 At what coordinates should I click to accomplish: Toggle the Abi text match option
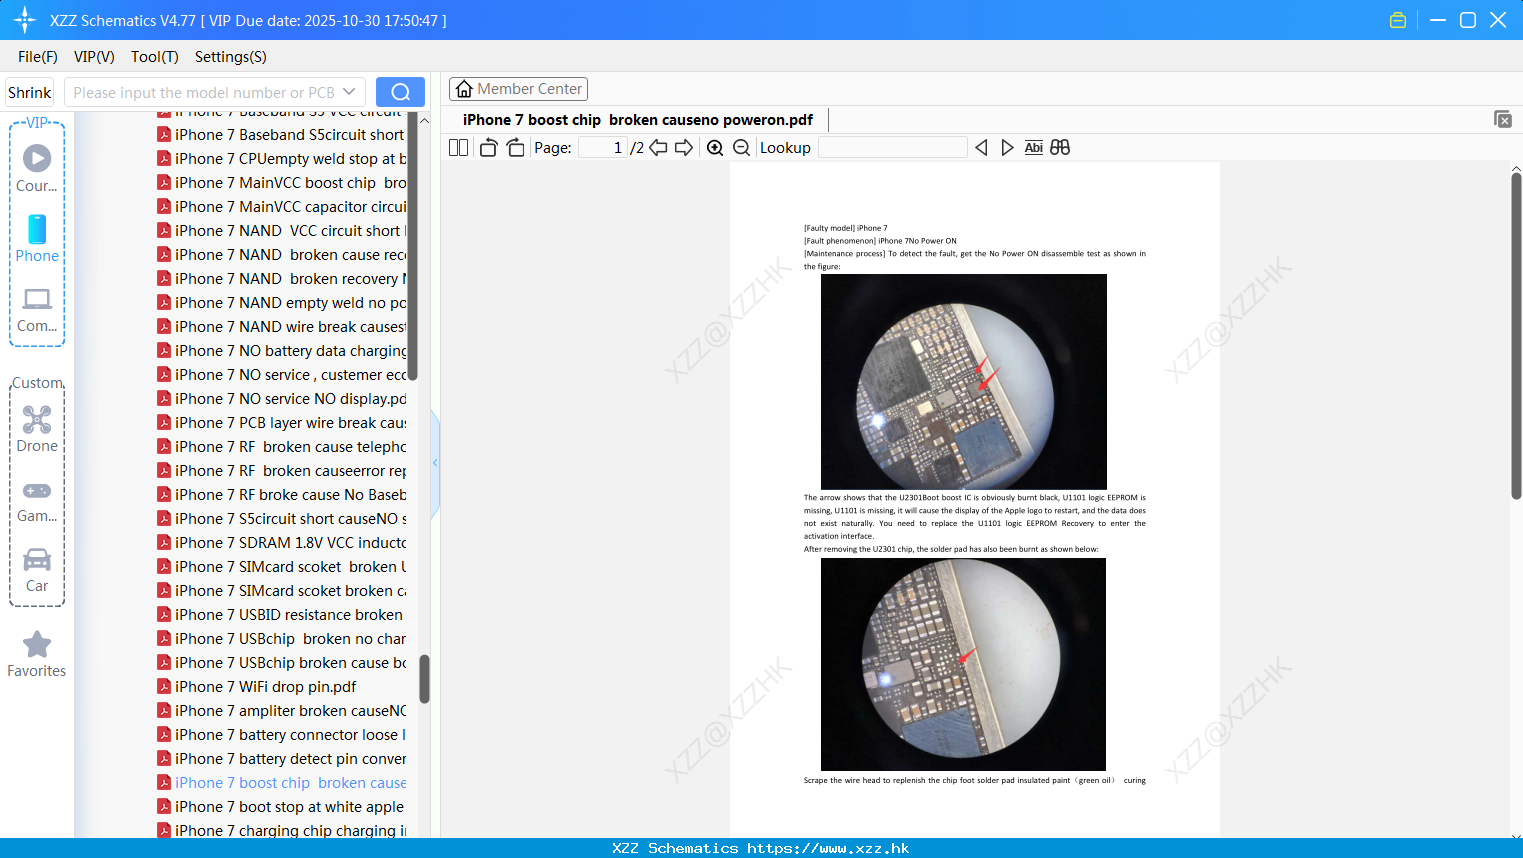pyautogui.click(x=1033, y=148)
